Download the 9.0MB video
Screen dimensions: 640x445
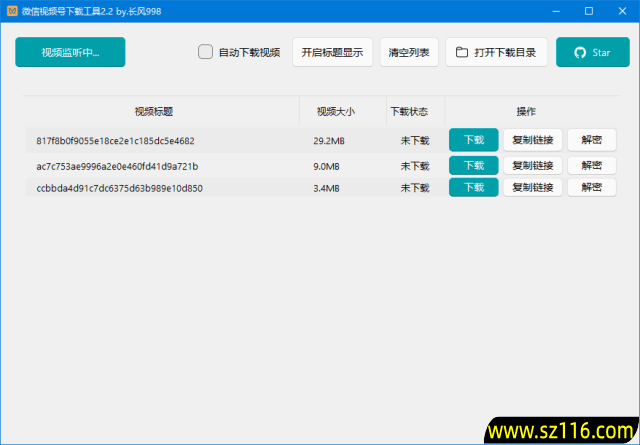(x=473, y=165)
